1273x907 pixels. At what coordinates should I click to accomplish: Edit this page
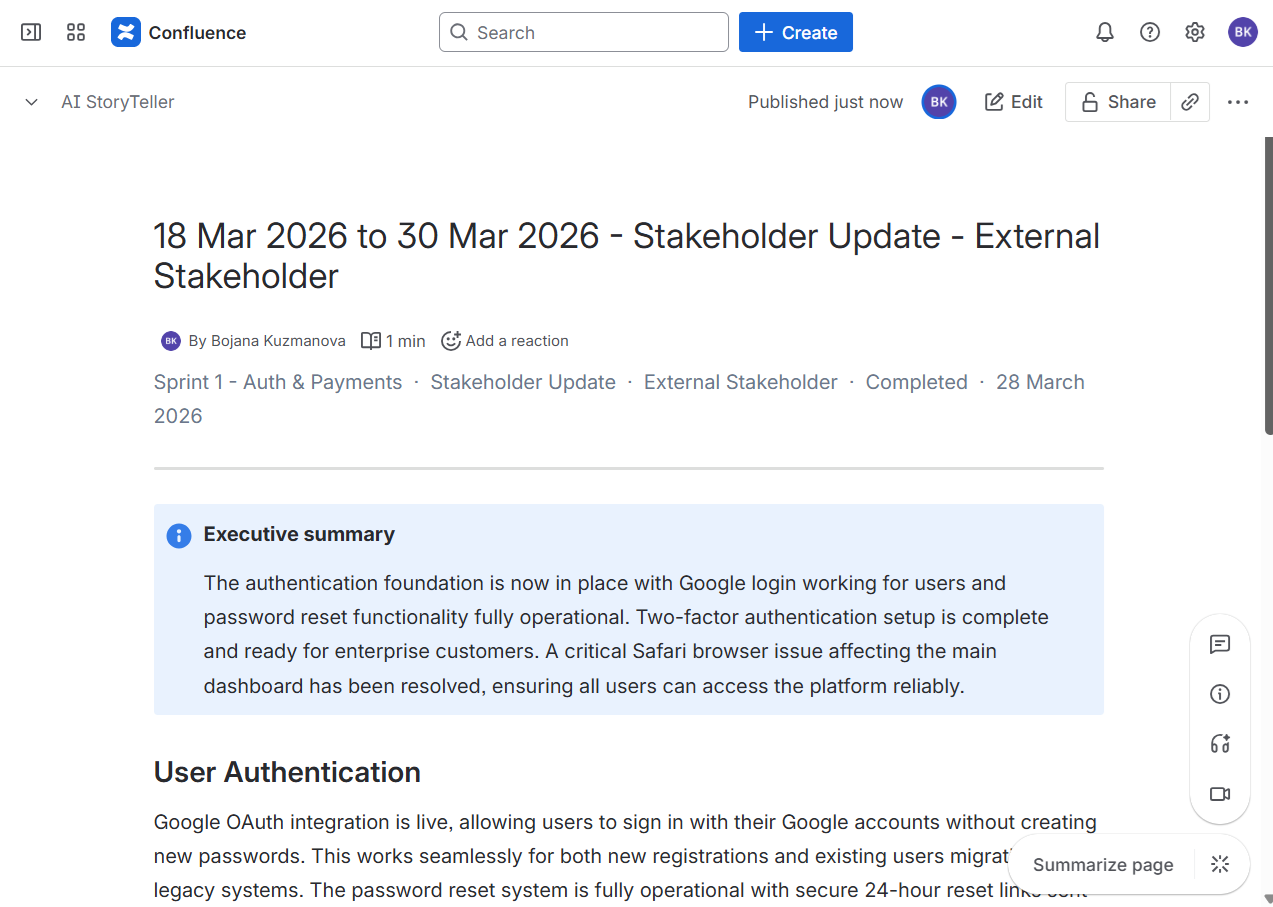pos(1014,102)
